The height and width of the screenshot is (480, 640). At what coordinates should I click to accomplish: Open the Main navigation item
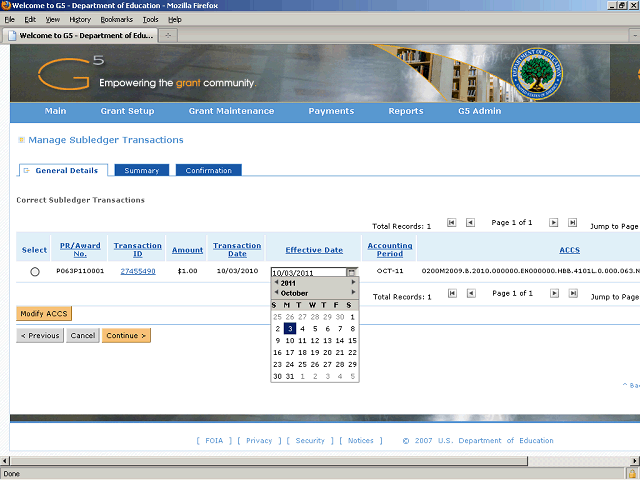56,111
